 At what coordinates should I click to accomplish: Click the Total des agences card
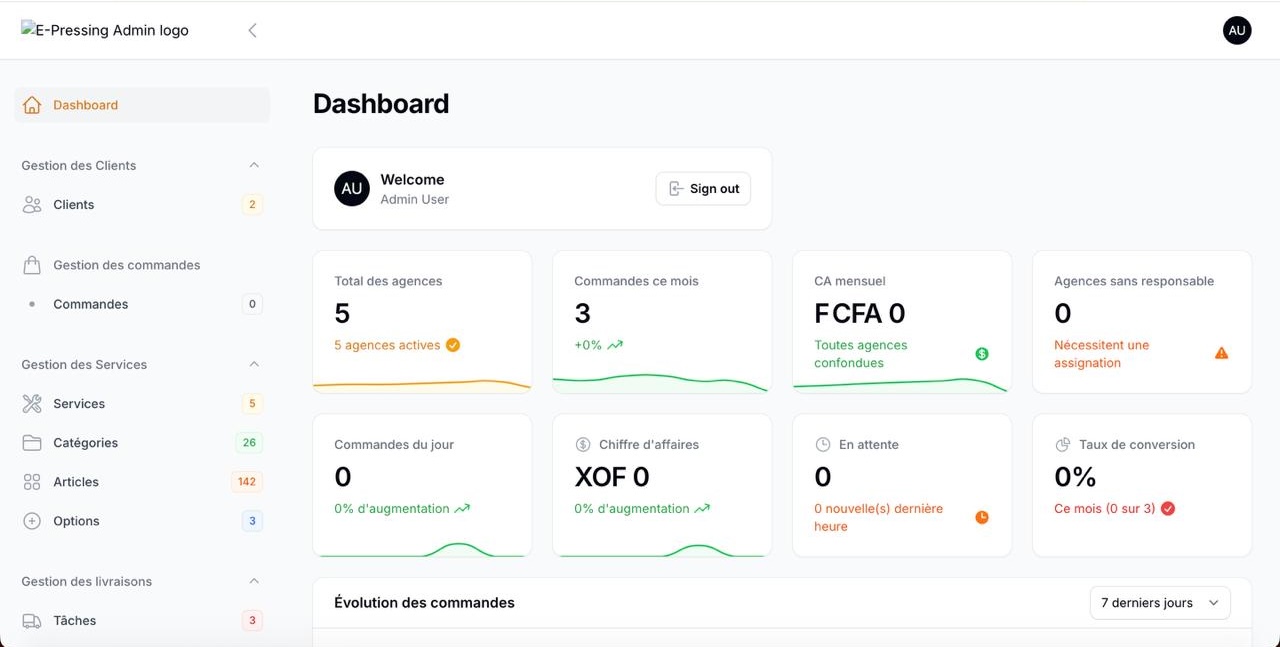click(x=422, y=320)
